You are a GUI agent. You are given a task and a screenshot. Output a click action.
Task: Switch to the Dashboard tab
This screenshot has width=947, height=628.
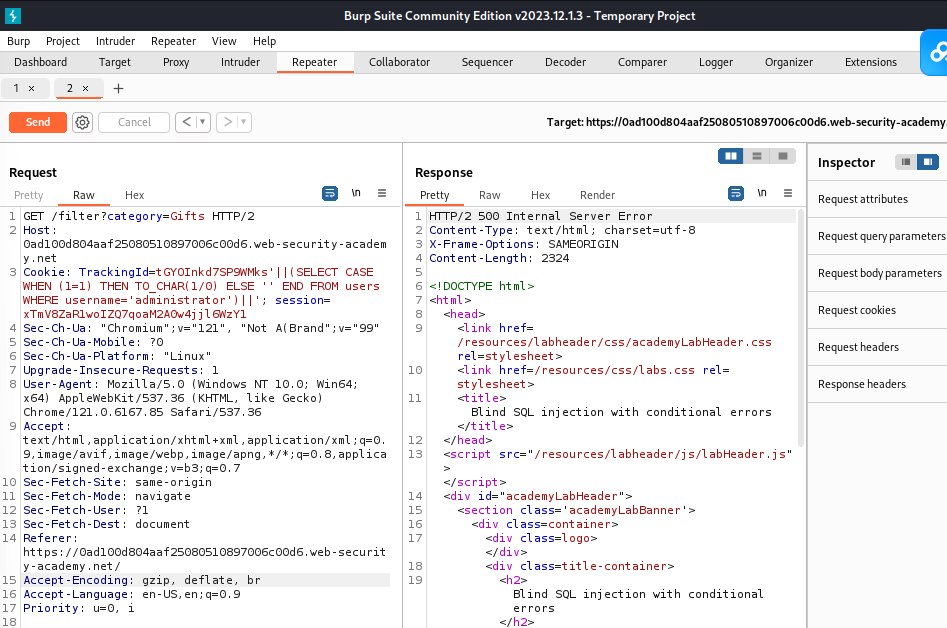tap(40, 62)
